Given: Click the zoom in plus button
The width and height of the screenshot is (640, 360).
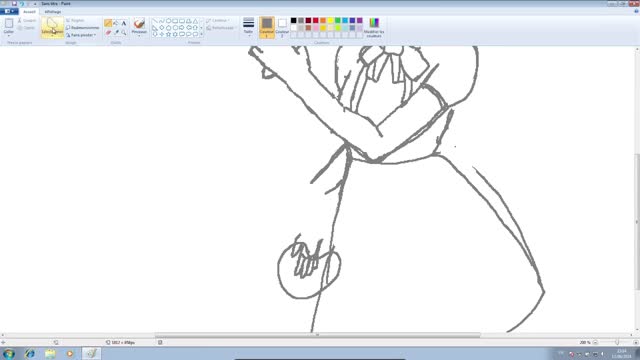Looking at the screenshot, I should [x=636, y=342].
